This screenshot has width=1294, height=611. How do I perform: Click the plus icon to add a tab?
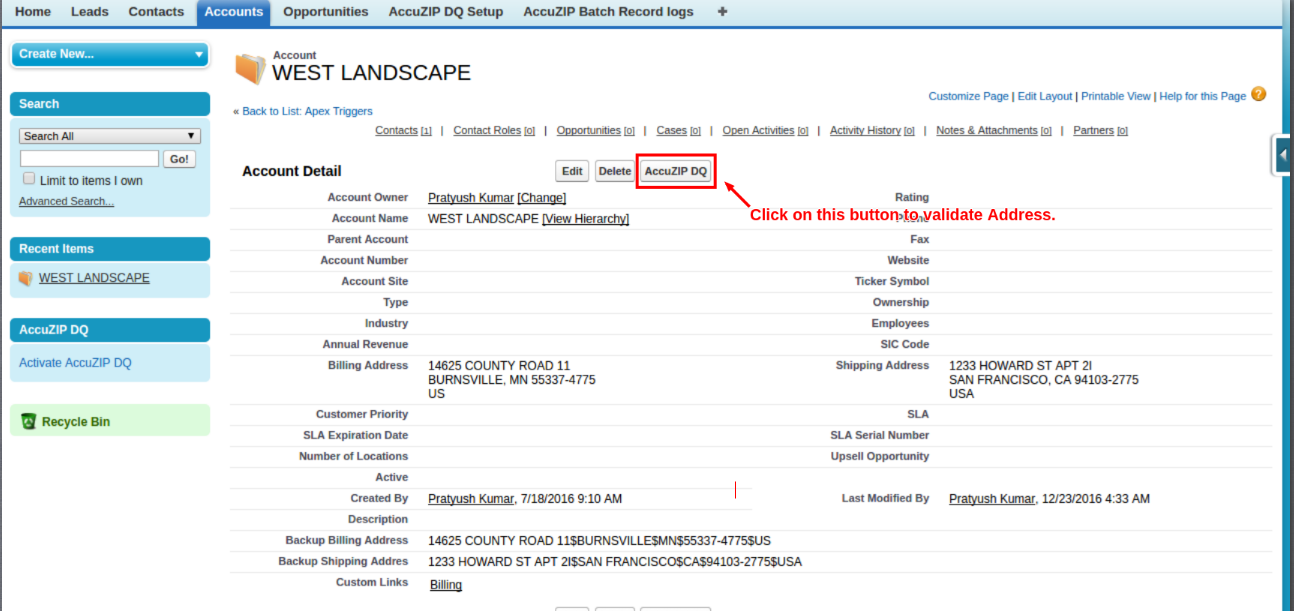pyautogui.click(x=722, y=12)
